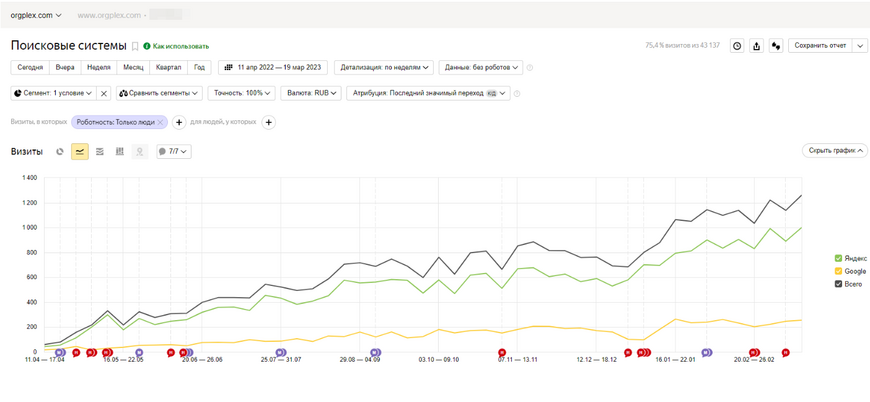
Task: Toggle the Всего legend checkbox
Action: (x=838, y=284)
